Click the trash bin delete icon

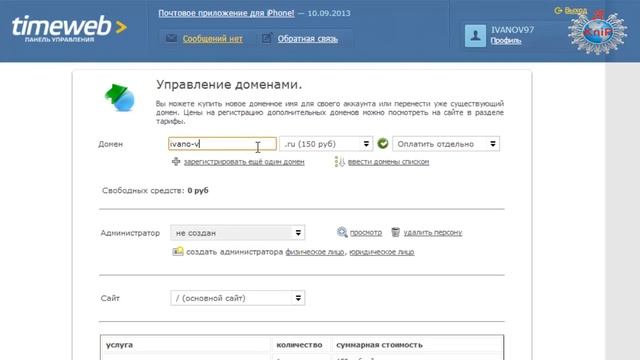pyautogui.click(x=396, y=232)
